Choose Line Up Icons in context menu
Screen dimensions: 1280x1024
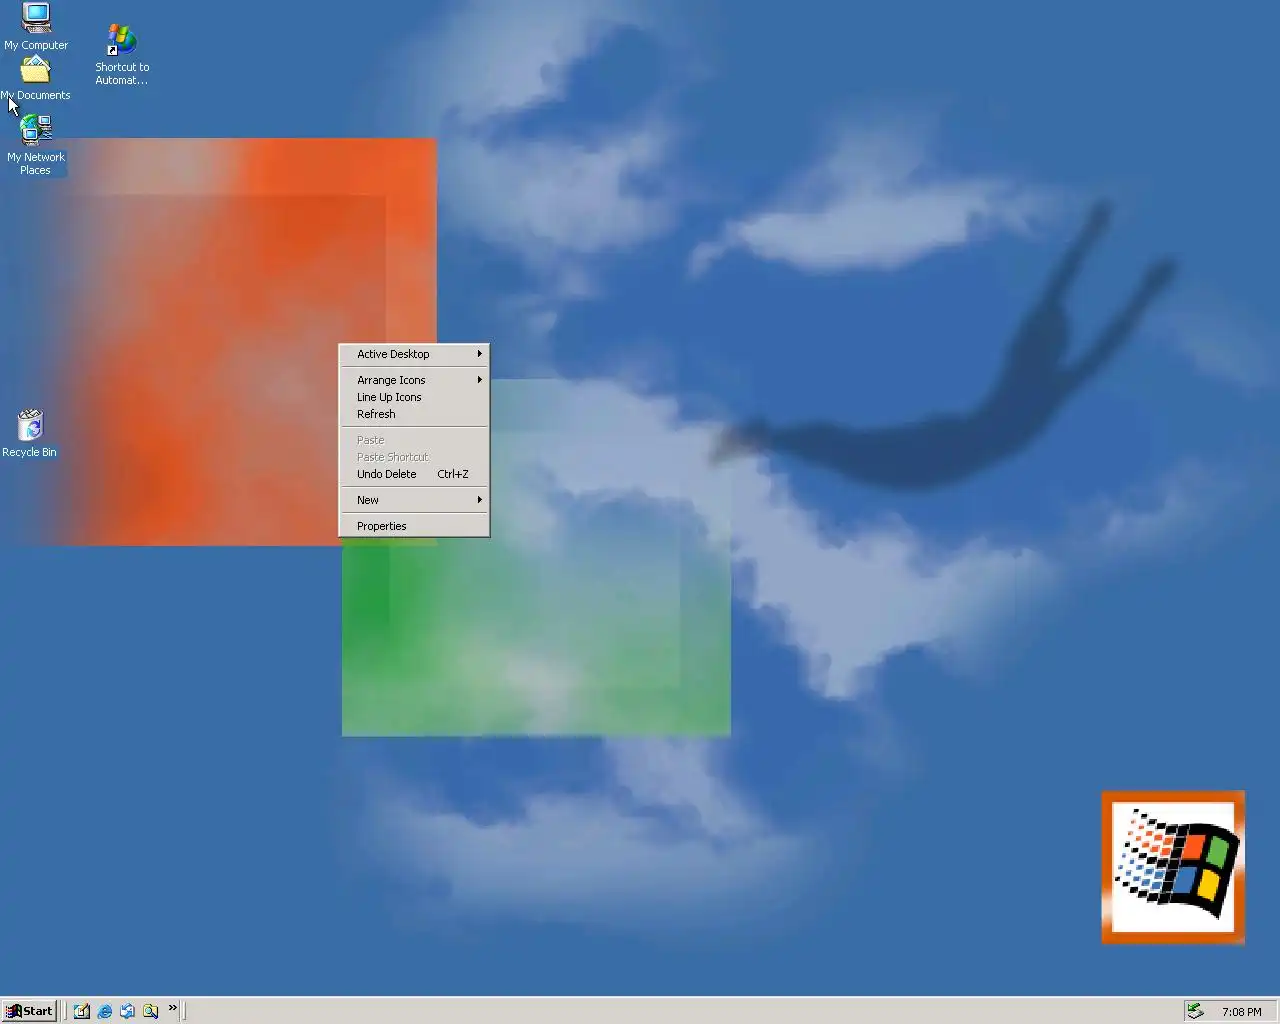[414, 397]
